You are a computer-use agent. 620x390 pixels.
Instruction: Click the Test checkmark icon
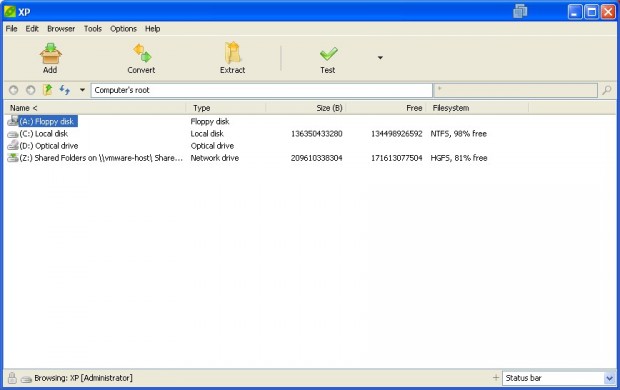coord(328,54)
